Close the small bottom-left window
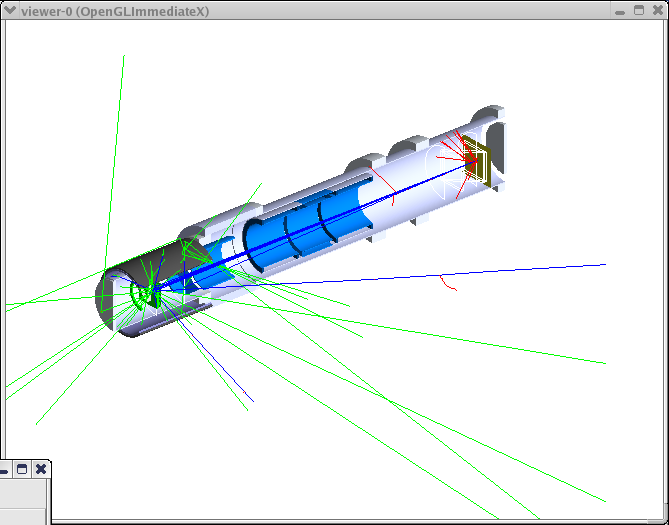 tap(40, 469)
